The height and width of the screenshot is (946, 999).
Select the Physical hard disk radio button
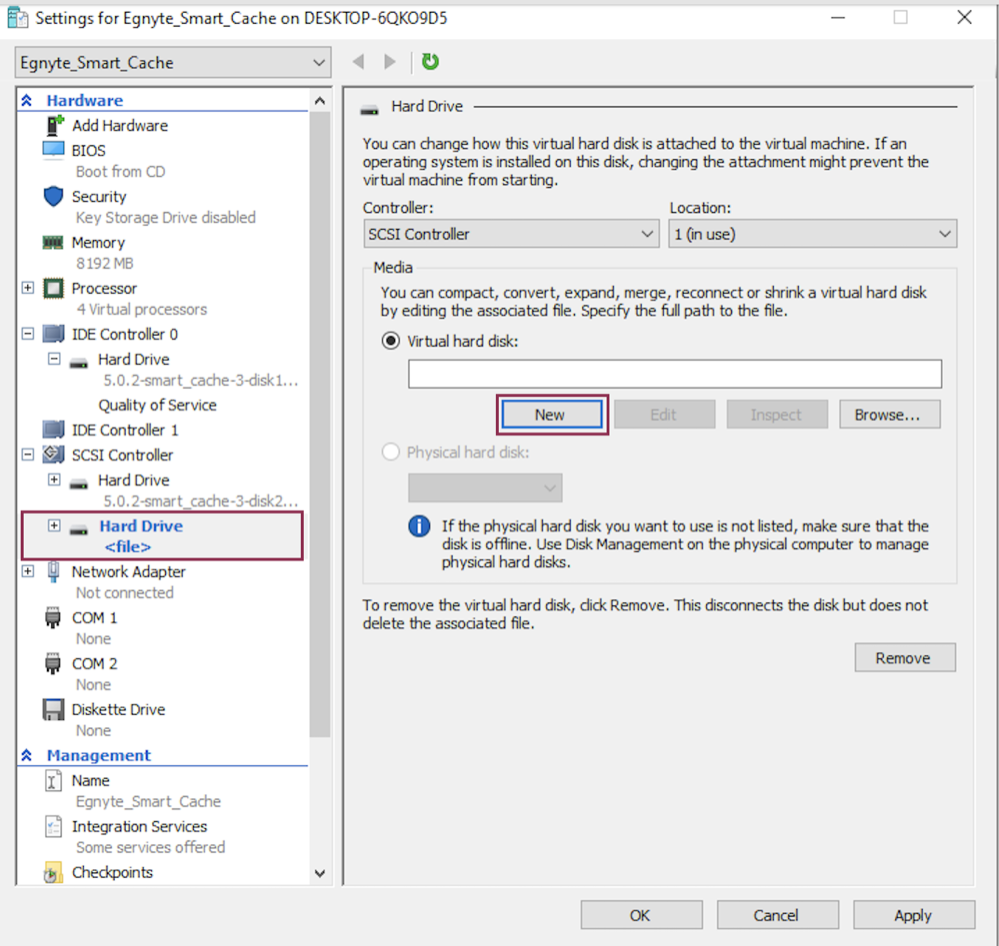click(391, 452)
